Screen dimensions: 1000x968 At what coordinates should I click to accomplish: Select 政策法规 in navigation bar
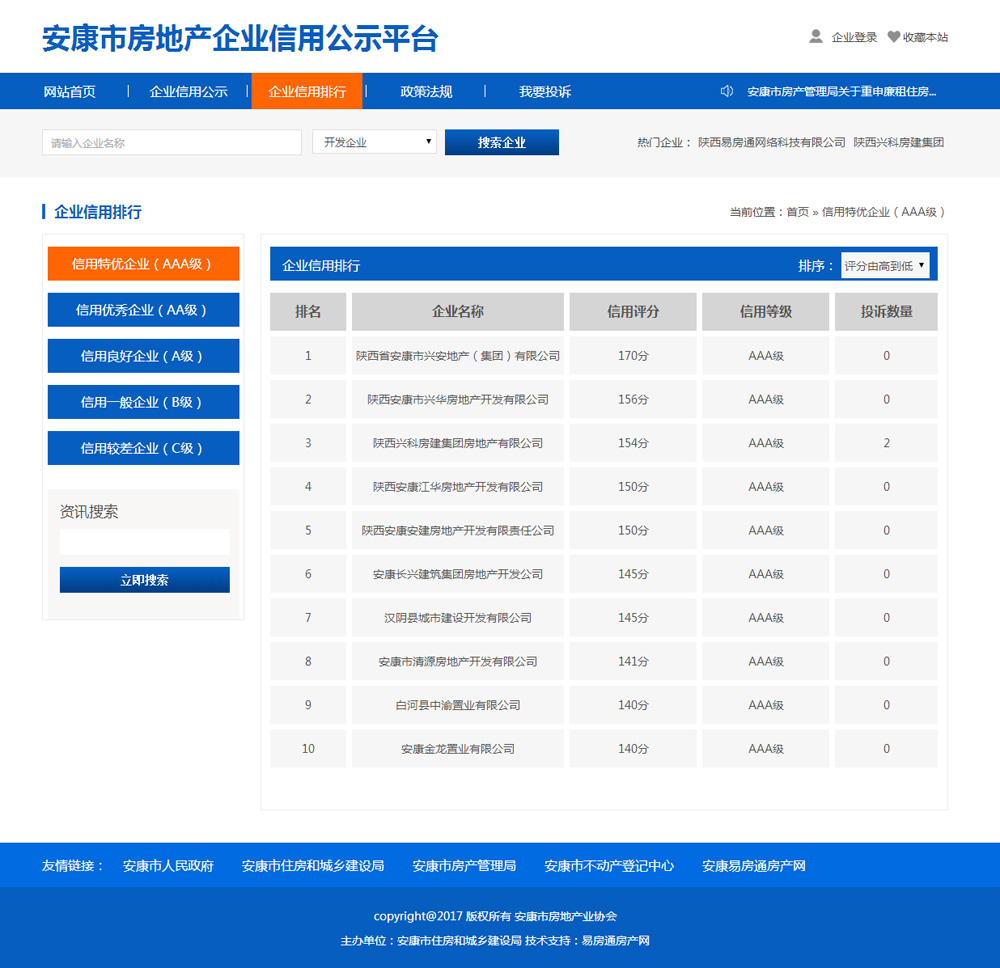tap(426, 91)
